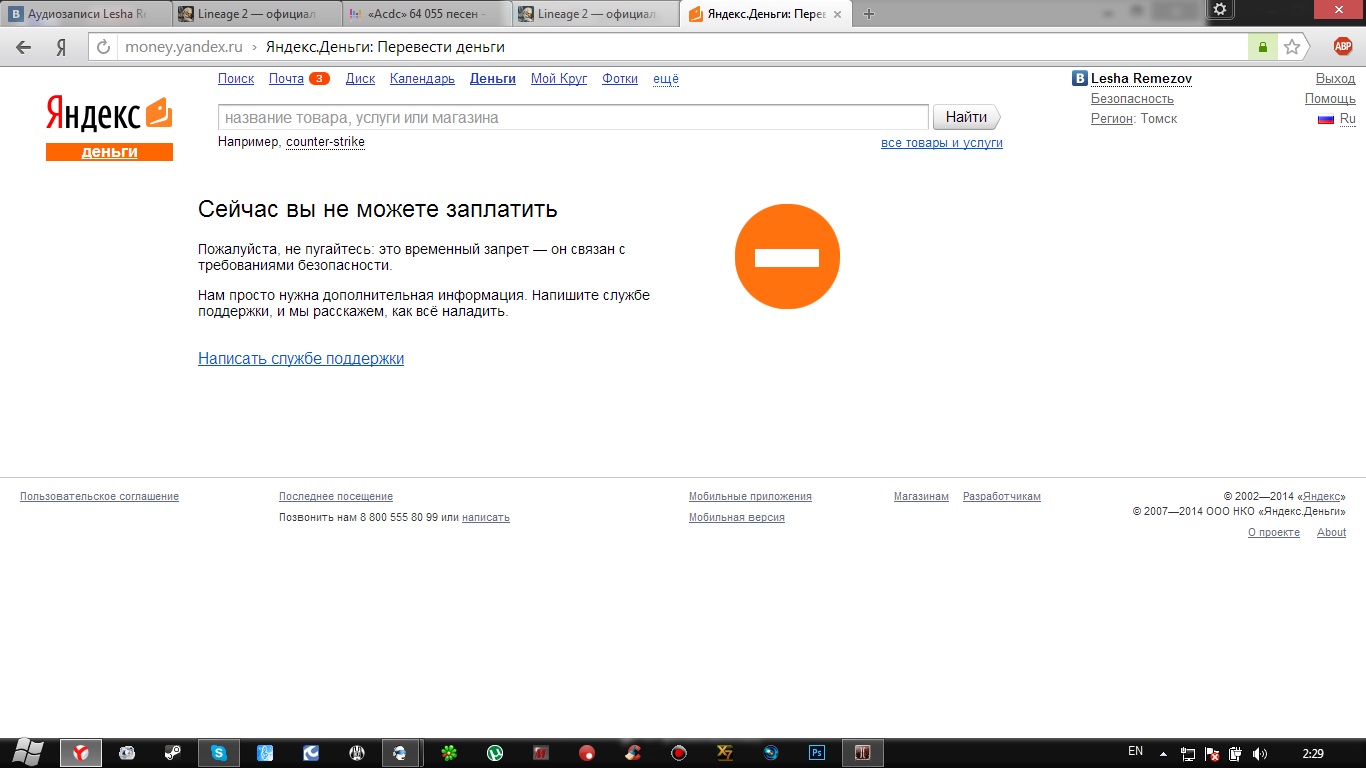Click the orange stop sign image
The image size is (1366, 768).
[787, 257]
